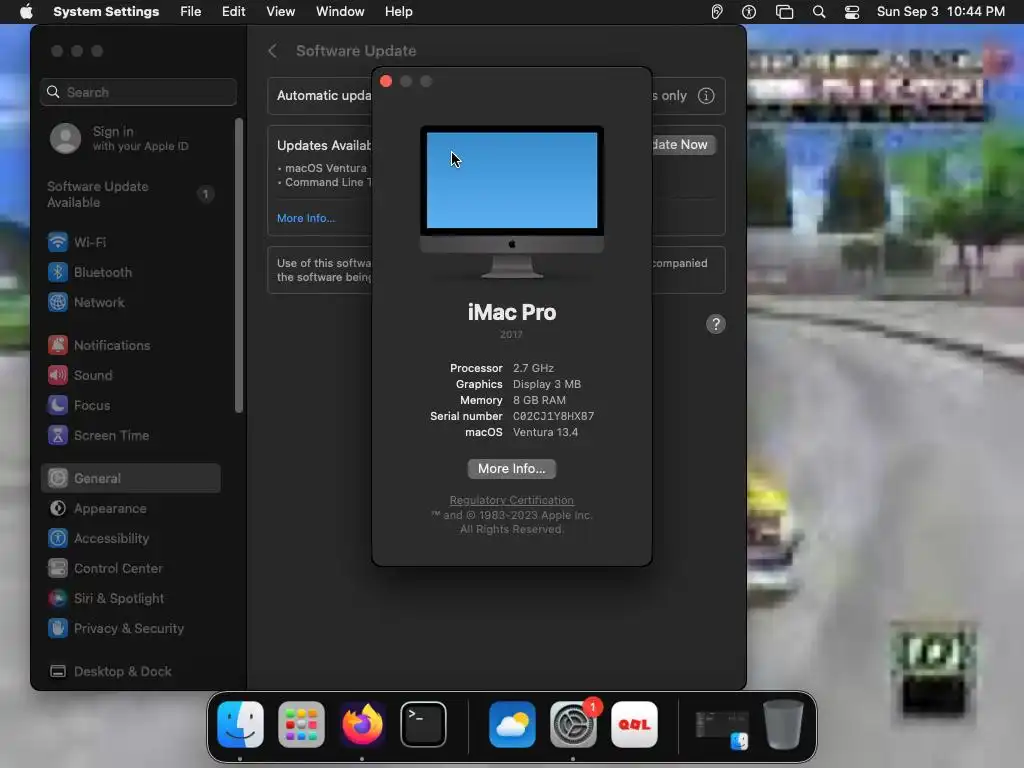The image size is (1024, 768).
Task: Open the System Settings app menu
Action: pyautogui.click(x=106, y=12)
